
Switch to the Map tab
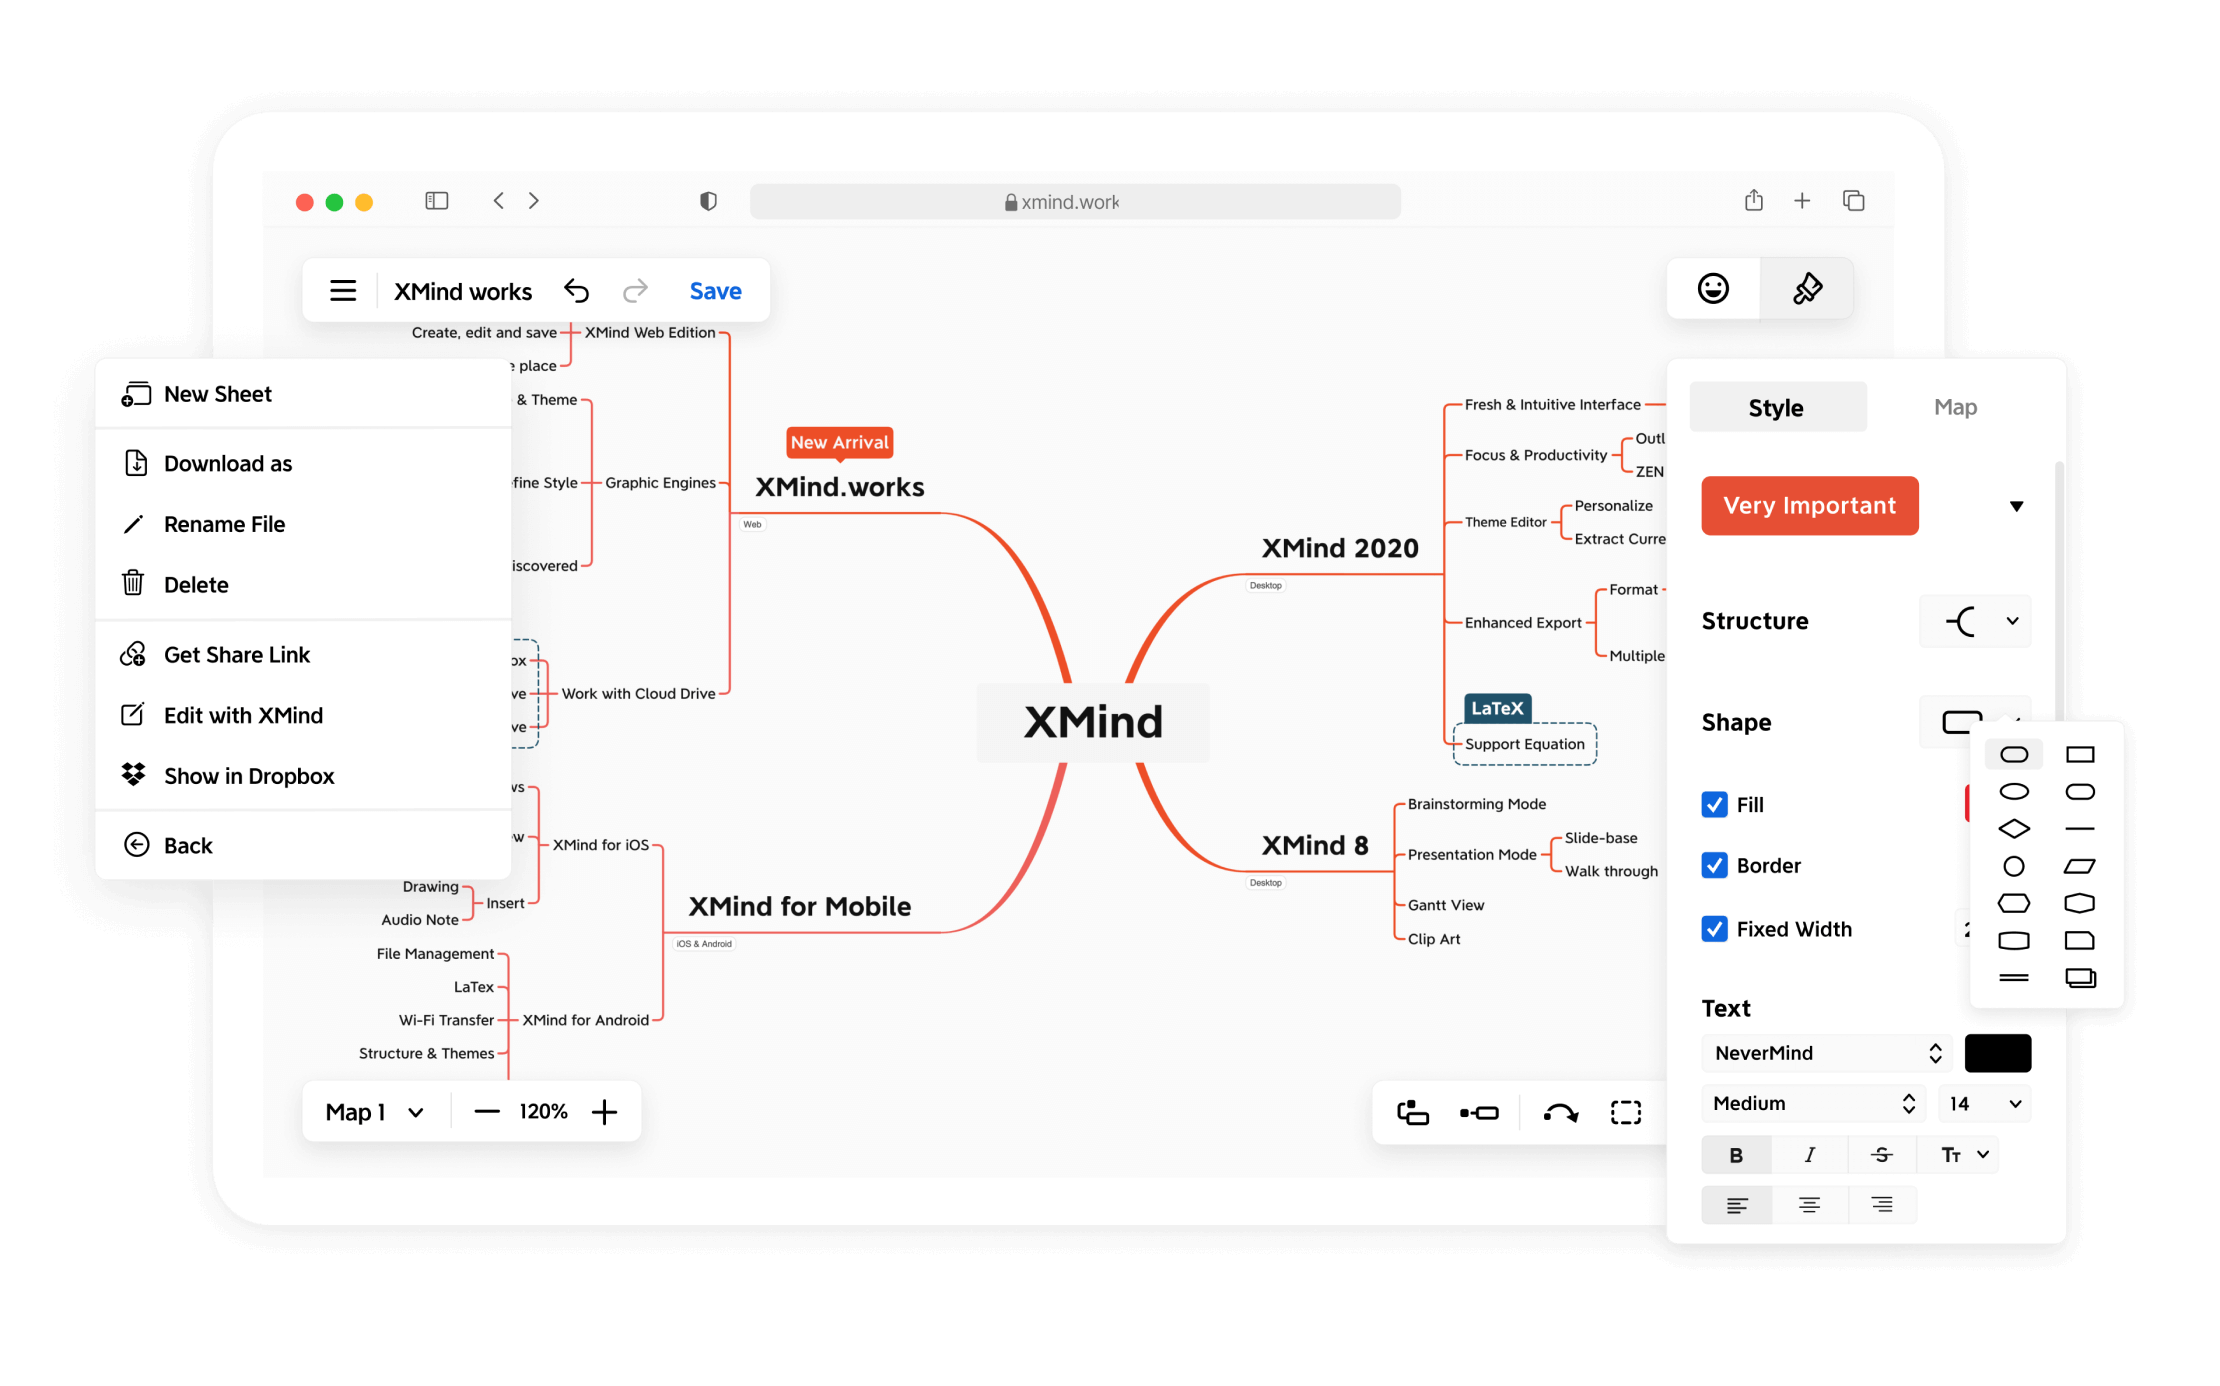coord(1955,407)
